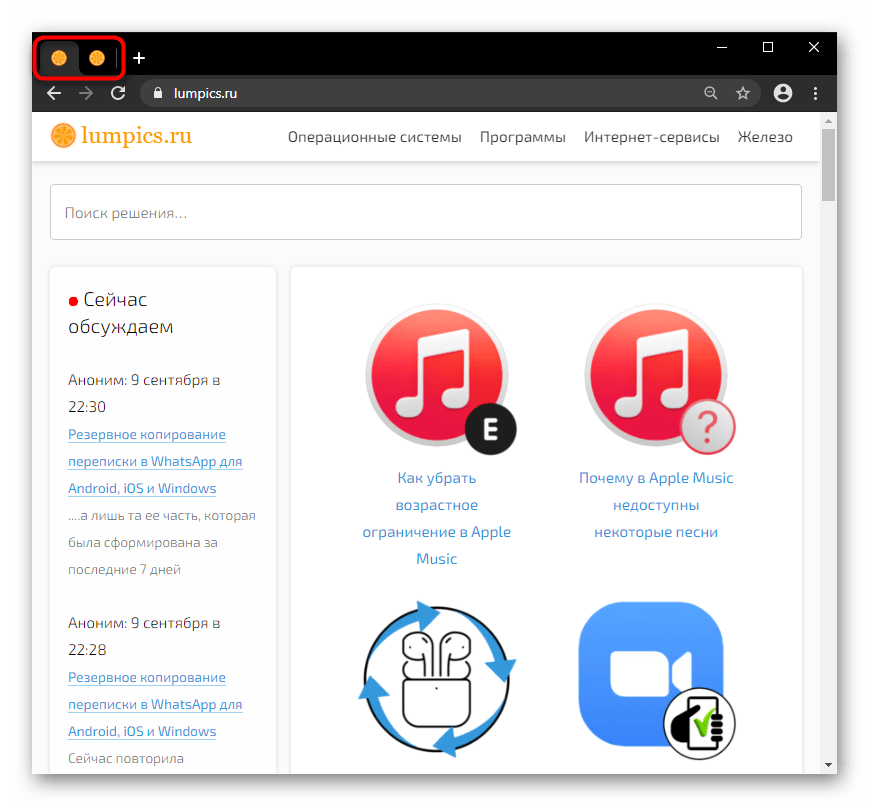
Task: Open a new tab with the plus button
Action: point(139,58)
